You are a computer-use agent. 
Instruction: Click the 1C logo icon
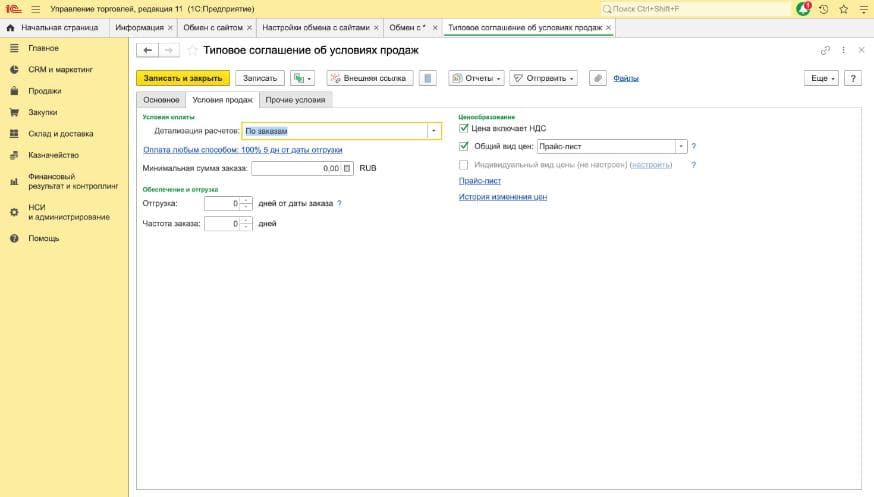[13, 9]
